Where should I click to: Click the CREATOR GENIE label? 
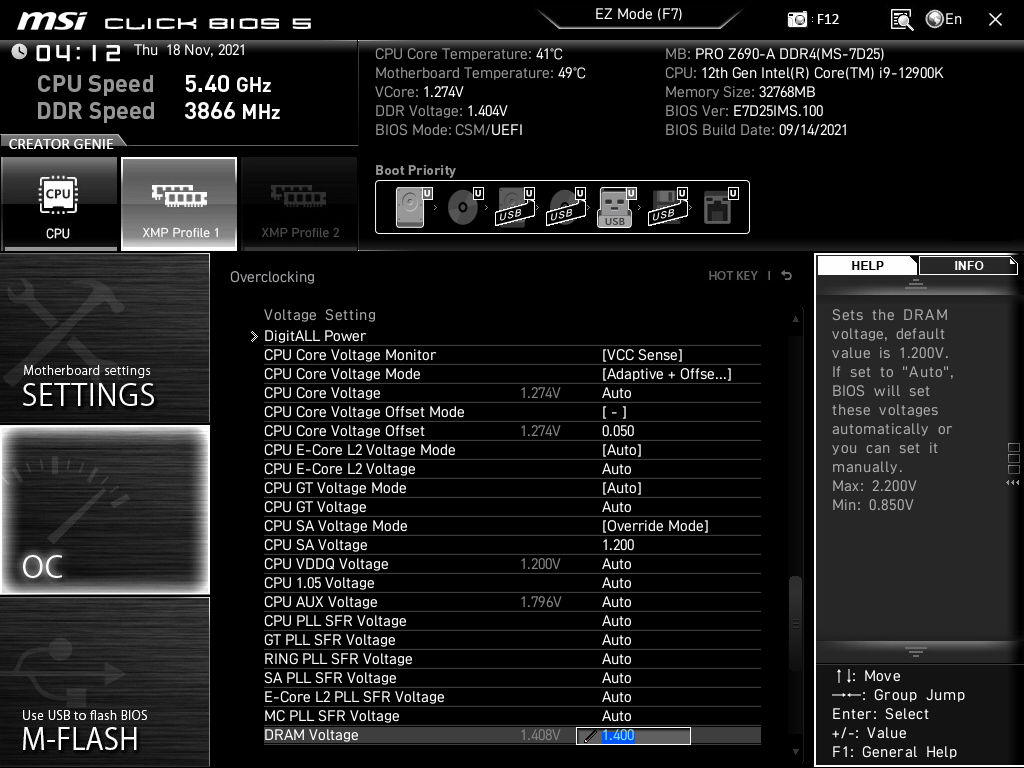pyautogui.click(x=61, y=144)
